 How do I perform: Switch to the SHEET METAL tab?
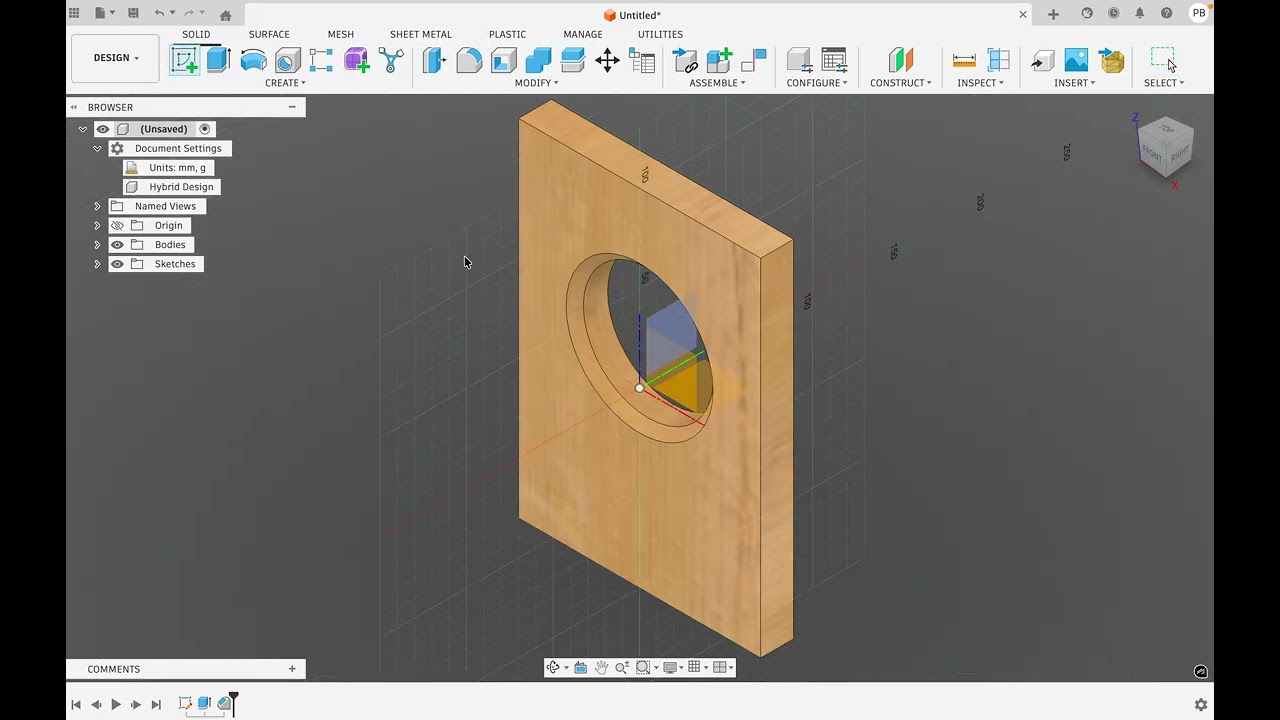[x=421, y=34]
